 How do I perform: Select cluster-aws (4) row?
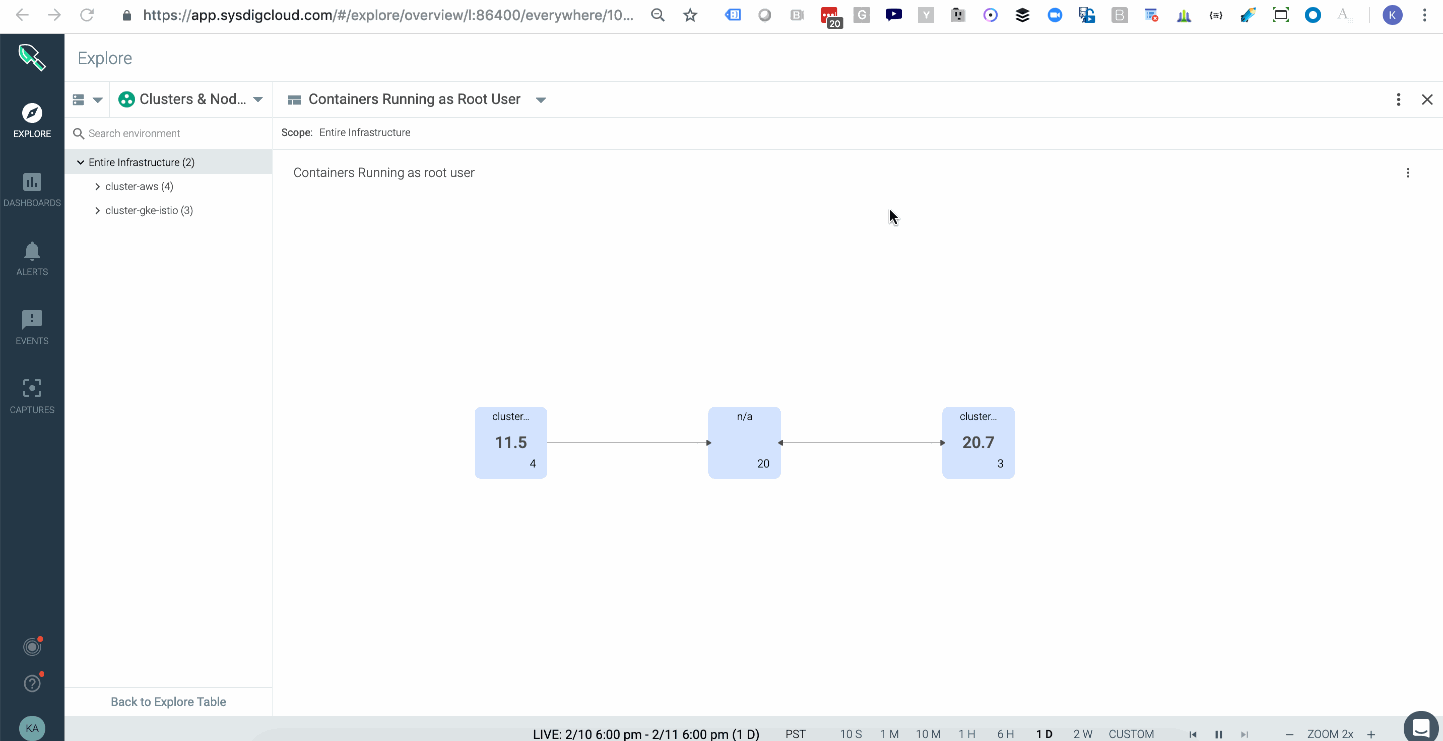(168, 186)
